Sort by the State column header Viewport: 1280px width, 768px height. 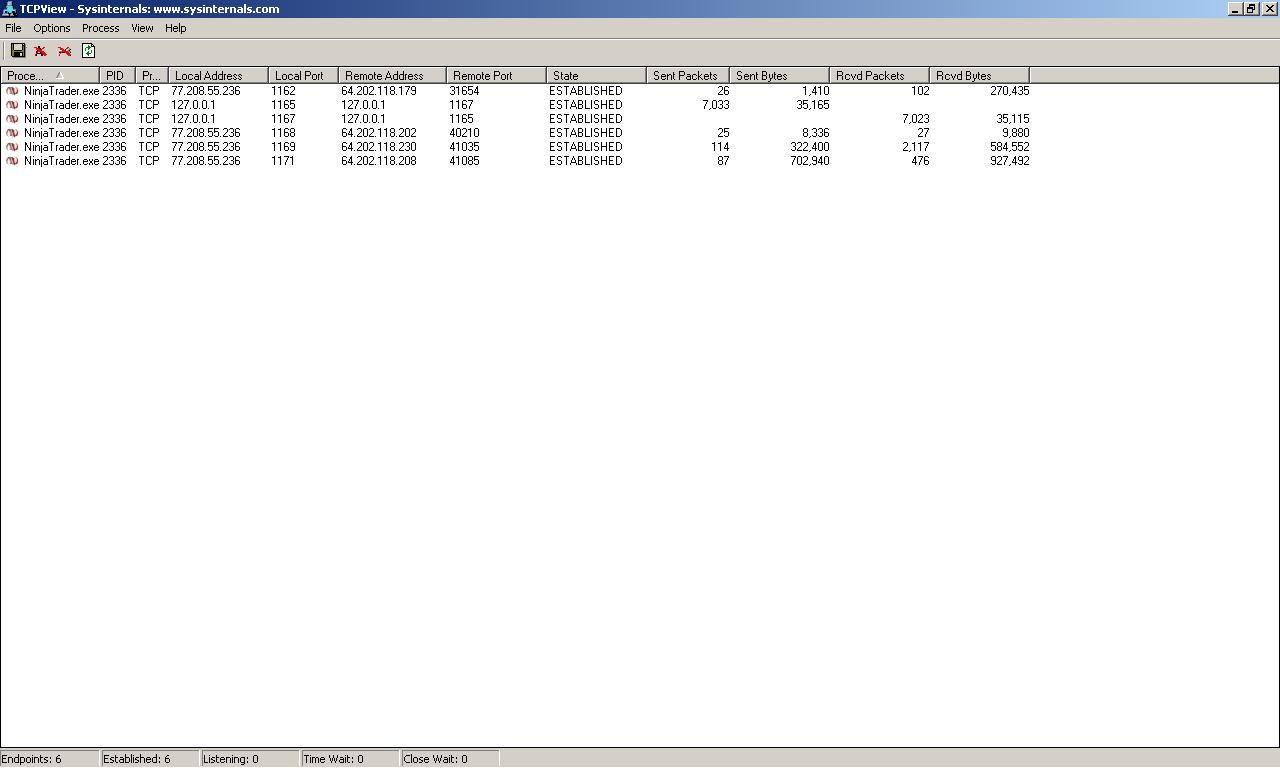pyautogui.click(x=596, y=75)
